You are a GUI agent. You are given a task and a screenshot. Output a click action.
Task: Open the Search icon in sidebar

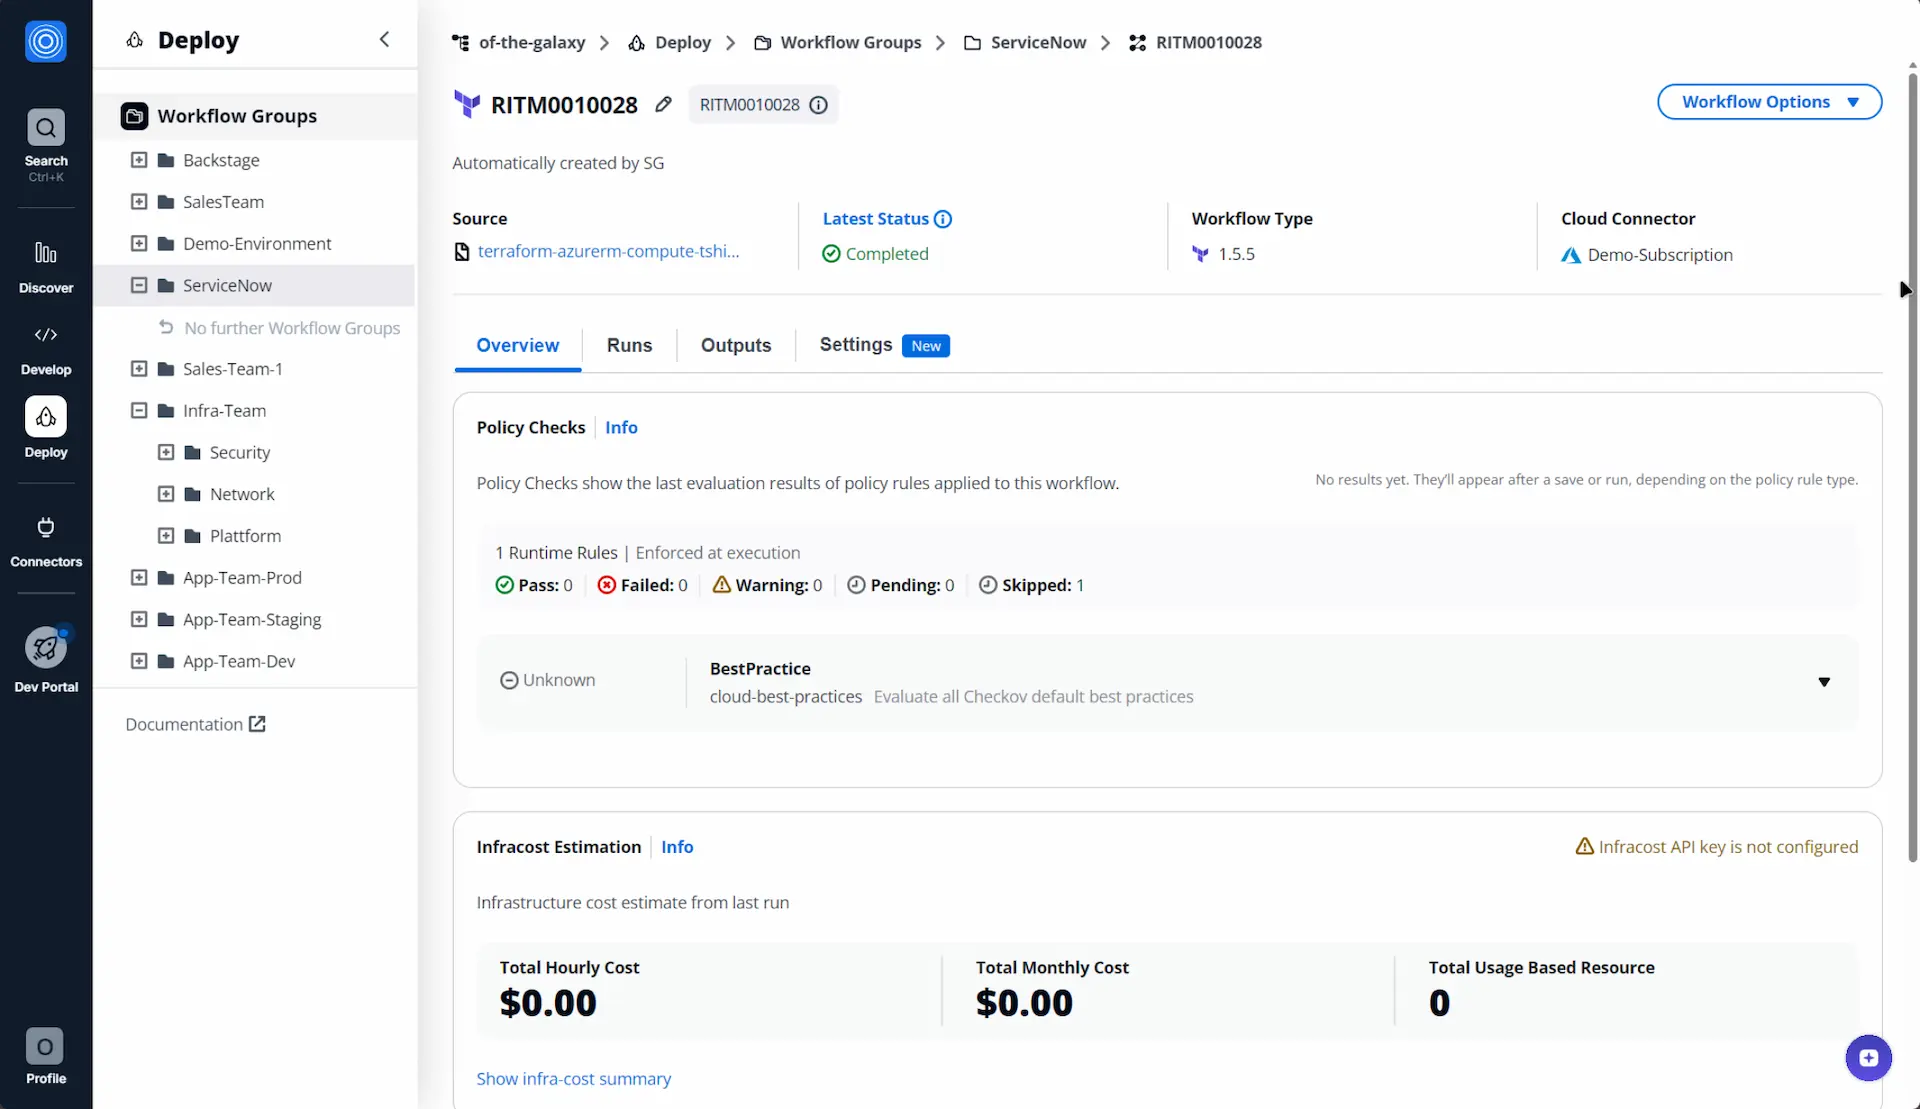coord(46,128)
